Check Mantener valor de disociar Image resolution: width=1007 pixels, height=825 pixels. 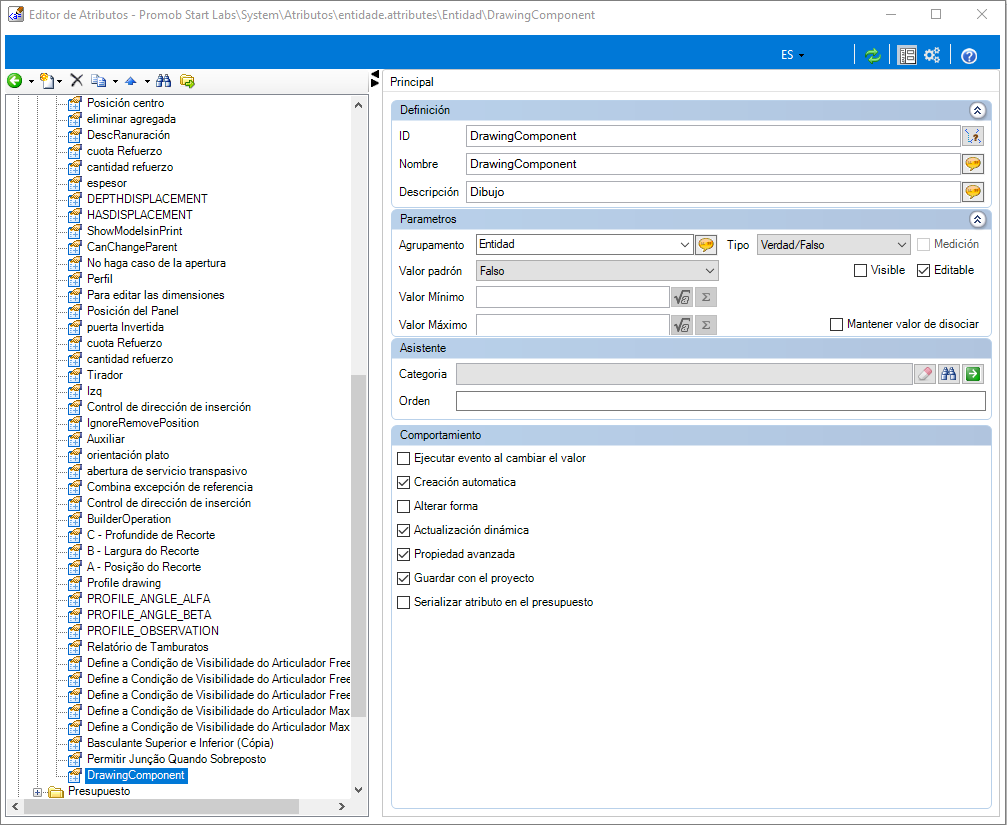(836, 324)
